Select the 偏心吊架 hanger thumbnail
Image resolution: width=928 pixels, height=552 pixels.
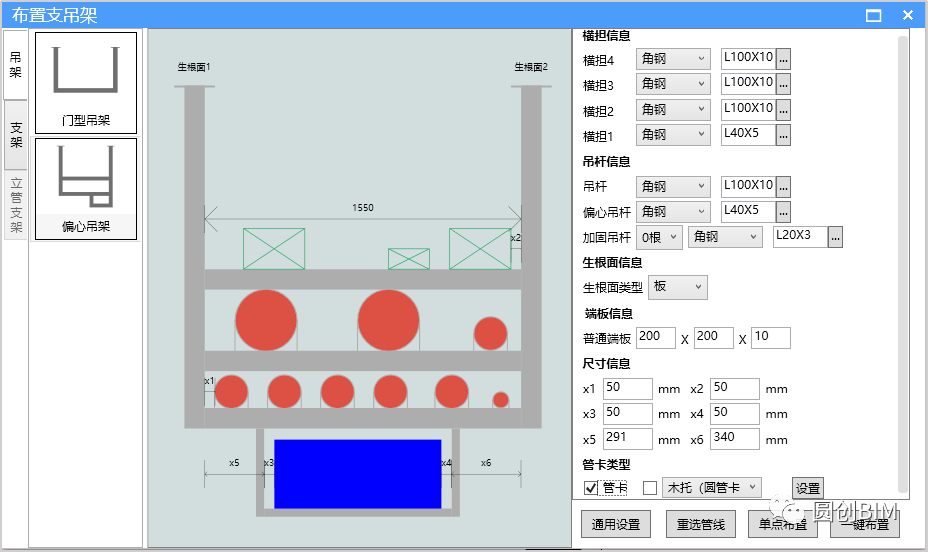[x=86, y=189]
